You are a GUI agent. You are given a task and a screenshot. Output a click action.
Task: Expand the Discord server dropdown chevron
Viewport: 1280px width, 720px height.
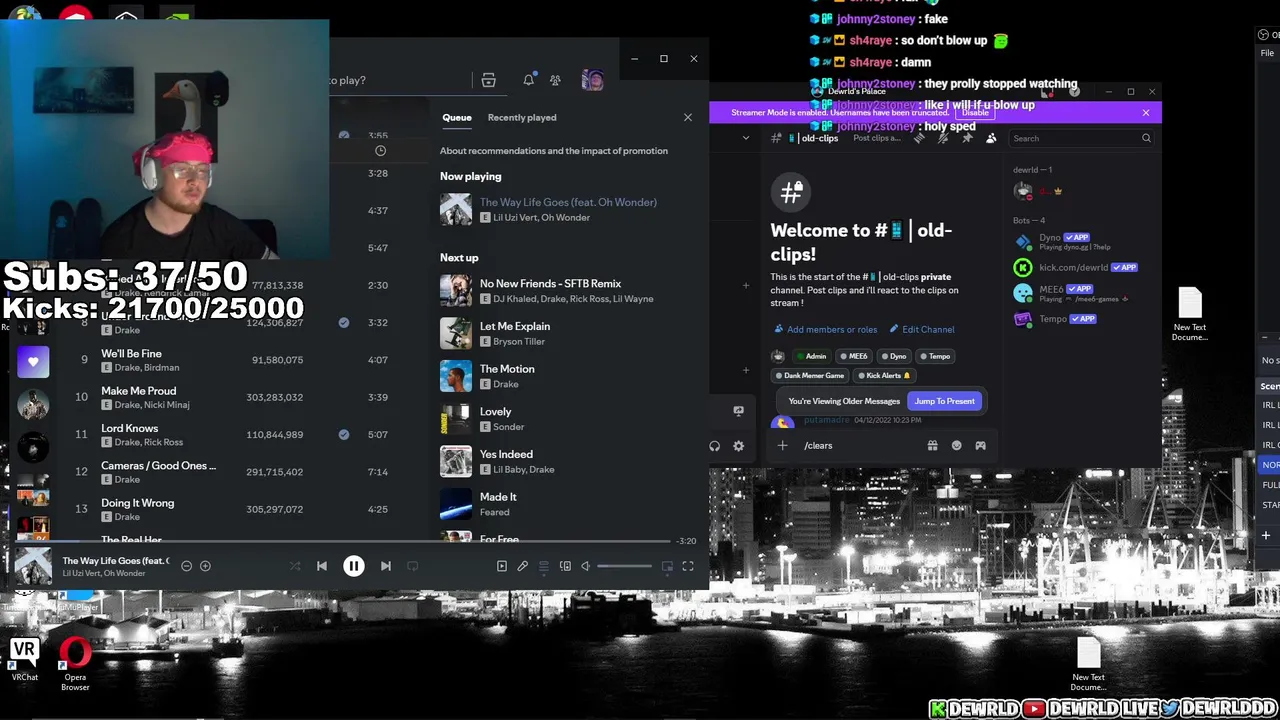click(x=745, y=139)
